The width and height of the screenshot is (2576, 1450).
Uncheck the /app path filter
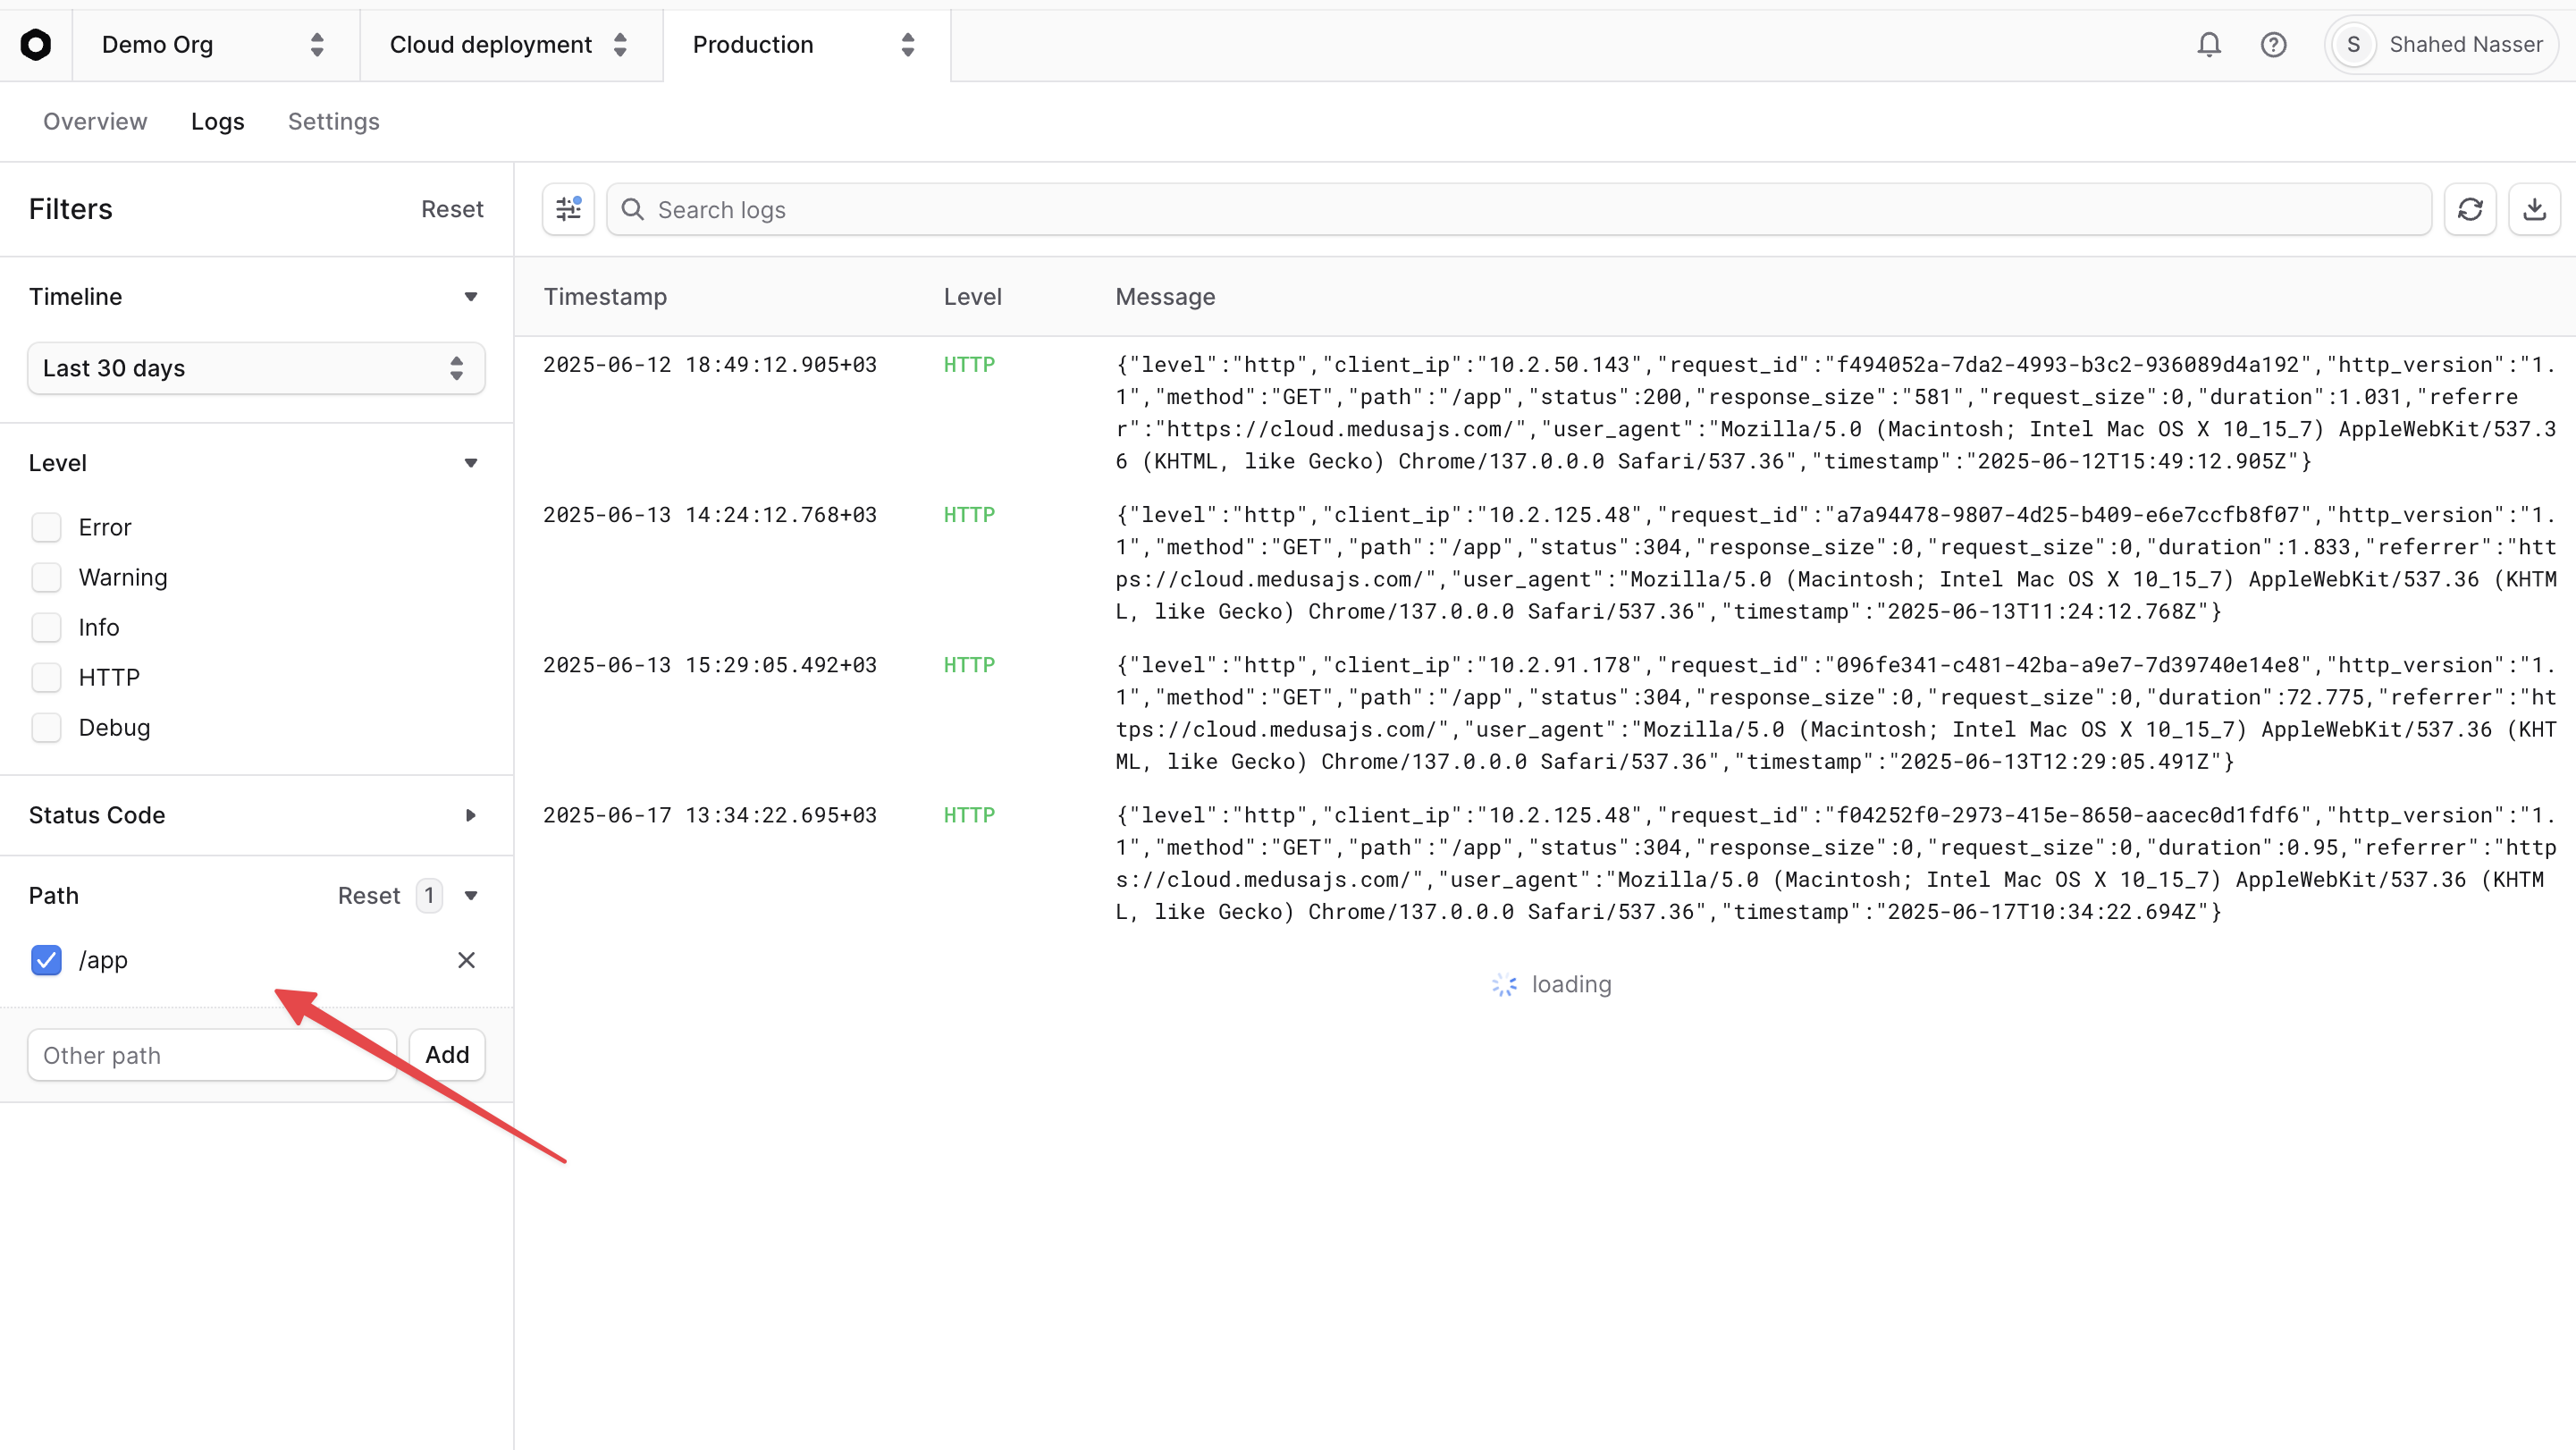pyautogui.click(x=46, y=960)
